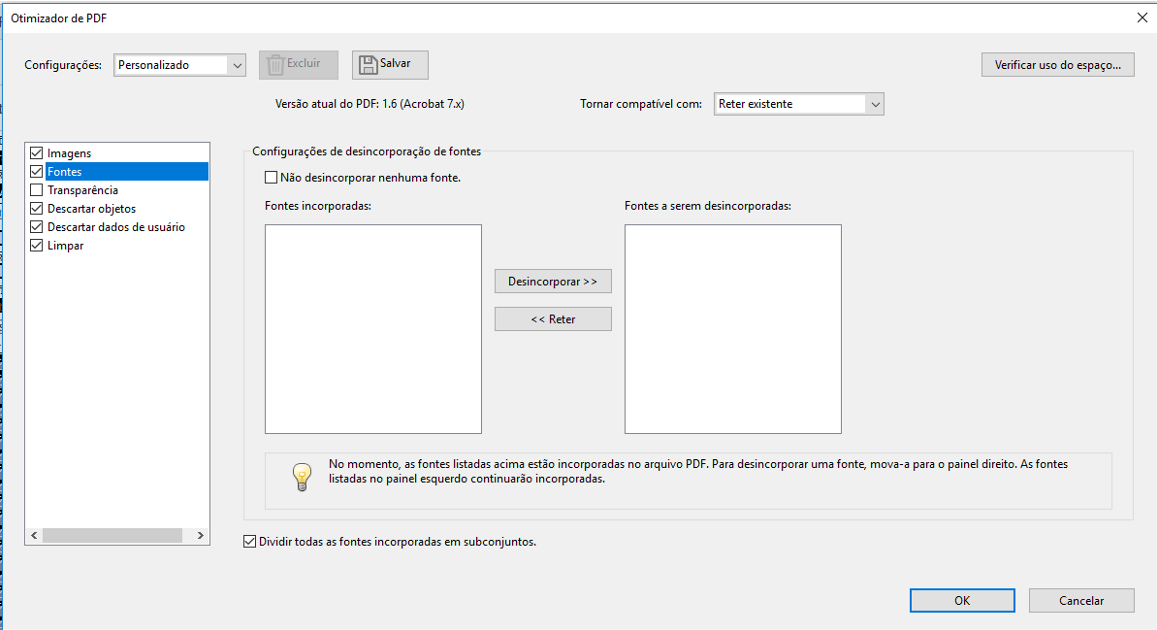Select the Limpar panel item
Screen dimensions: 1157x630
(66, 246)
